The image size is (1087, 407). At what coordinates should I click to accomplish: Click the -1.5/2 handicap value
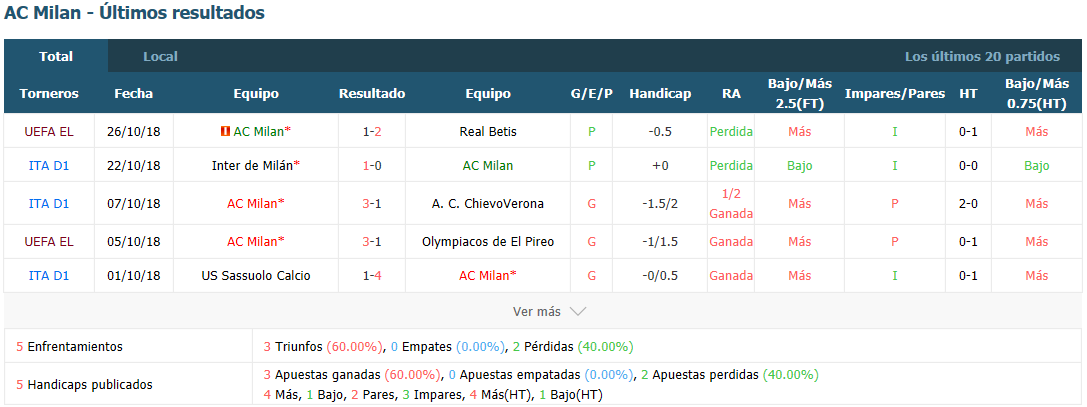tap(660, 204)
